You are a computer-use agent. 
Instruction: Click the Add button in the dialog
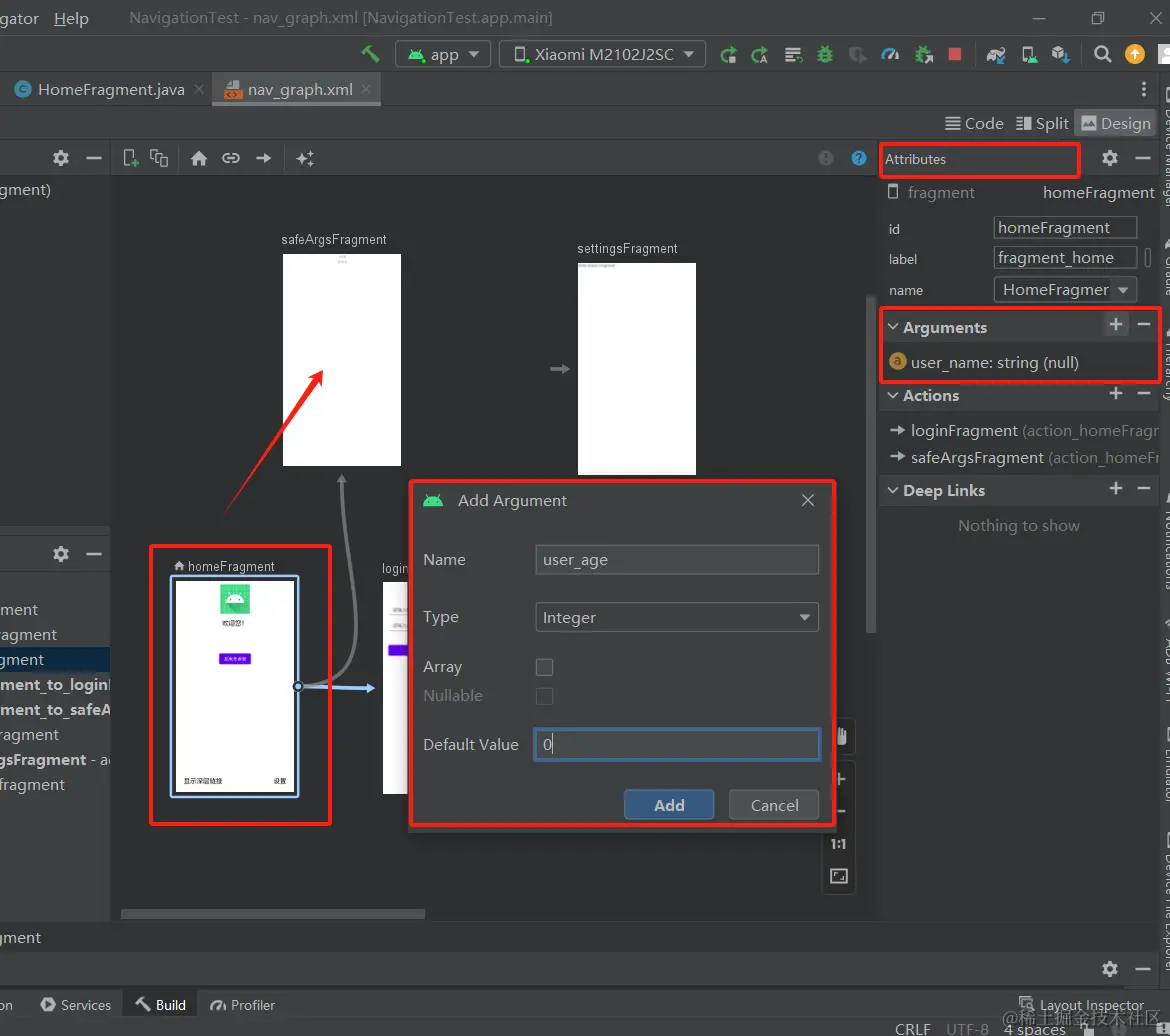pos(669,805)
